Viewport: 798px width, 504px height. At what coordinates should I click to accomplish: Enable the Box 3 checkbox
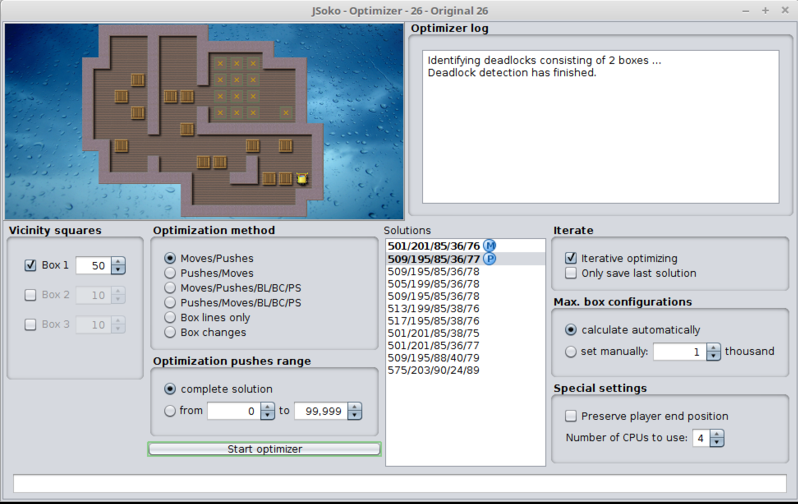31,324
